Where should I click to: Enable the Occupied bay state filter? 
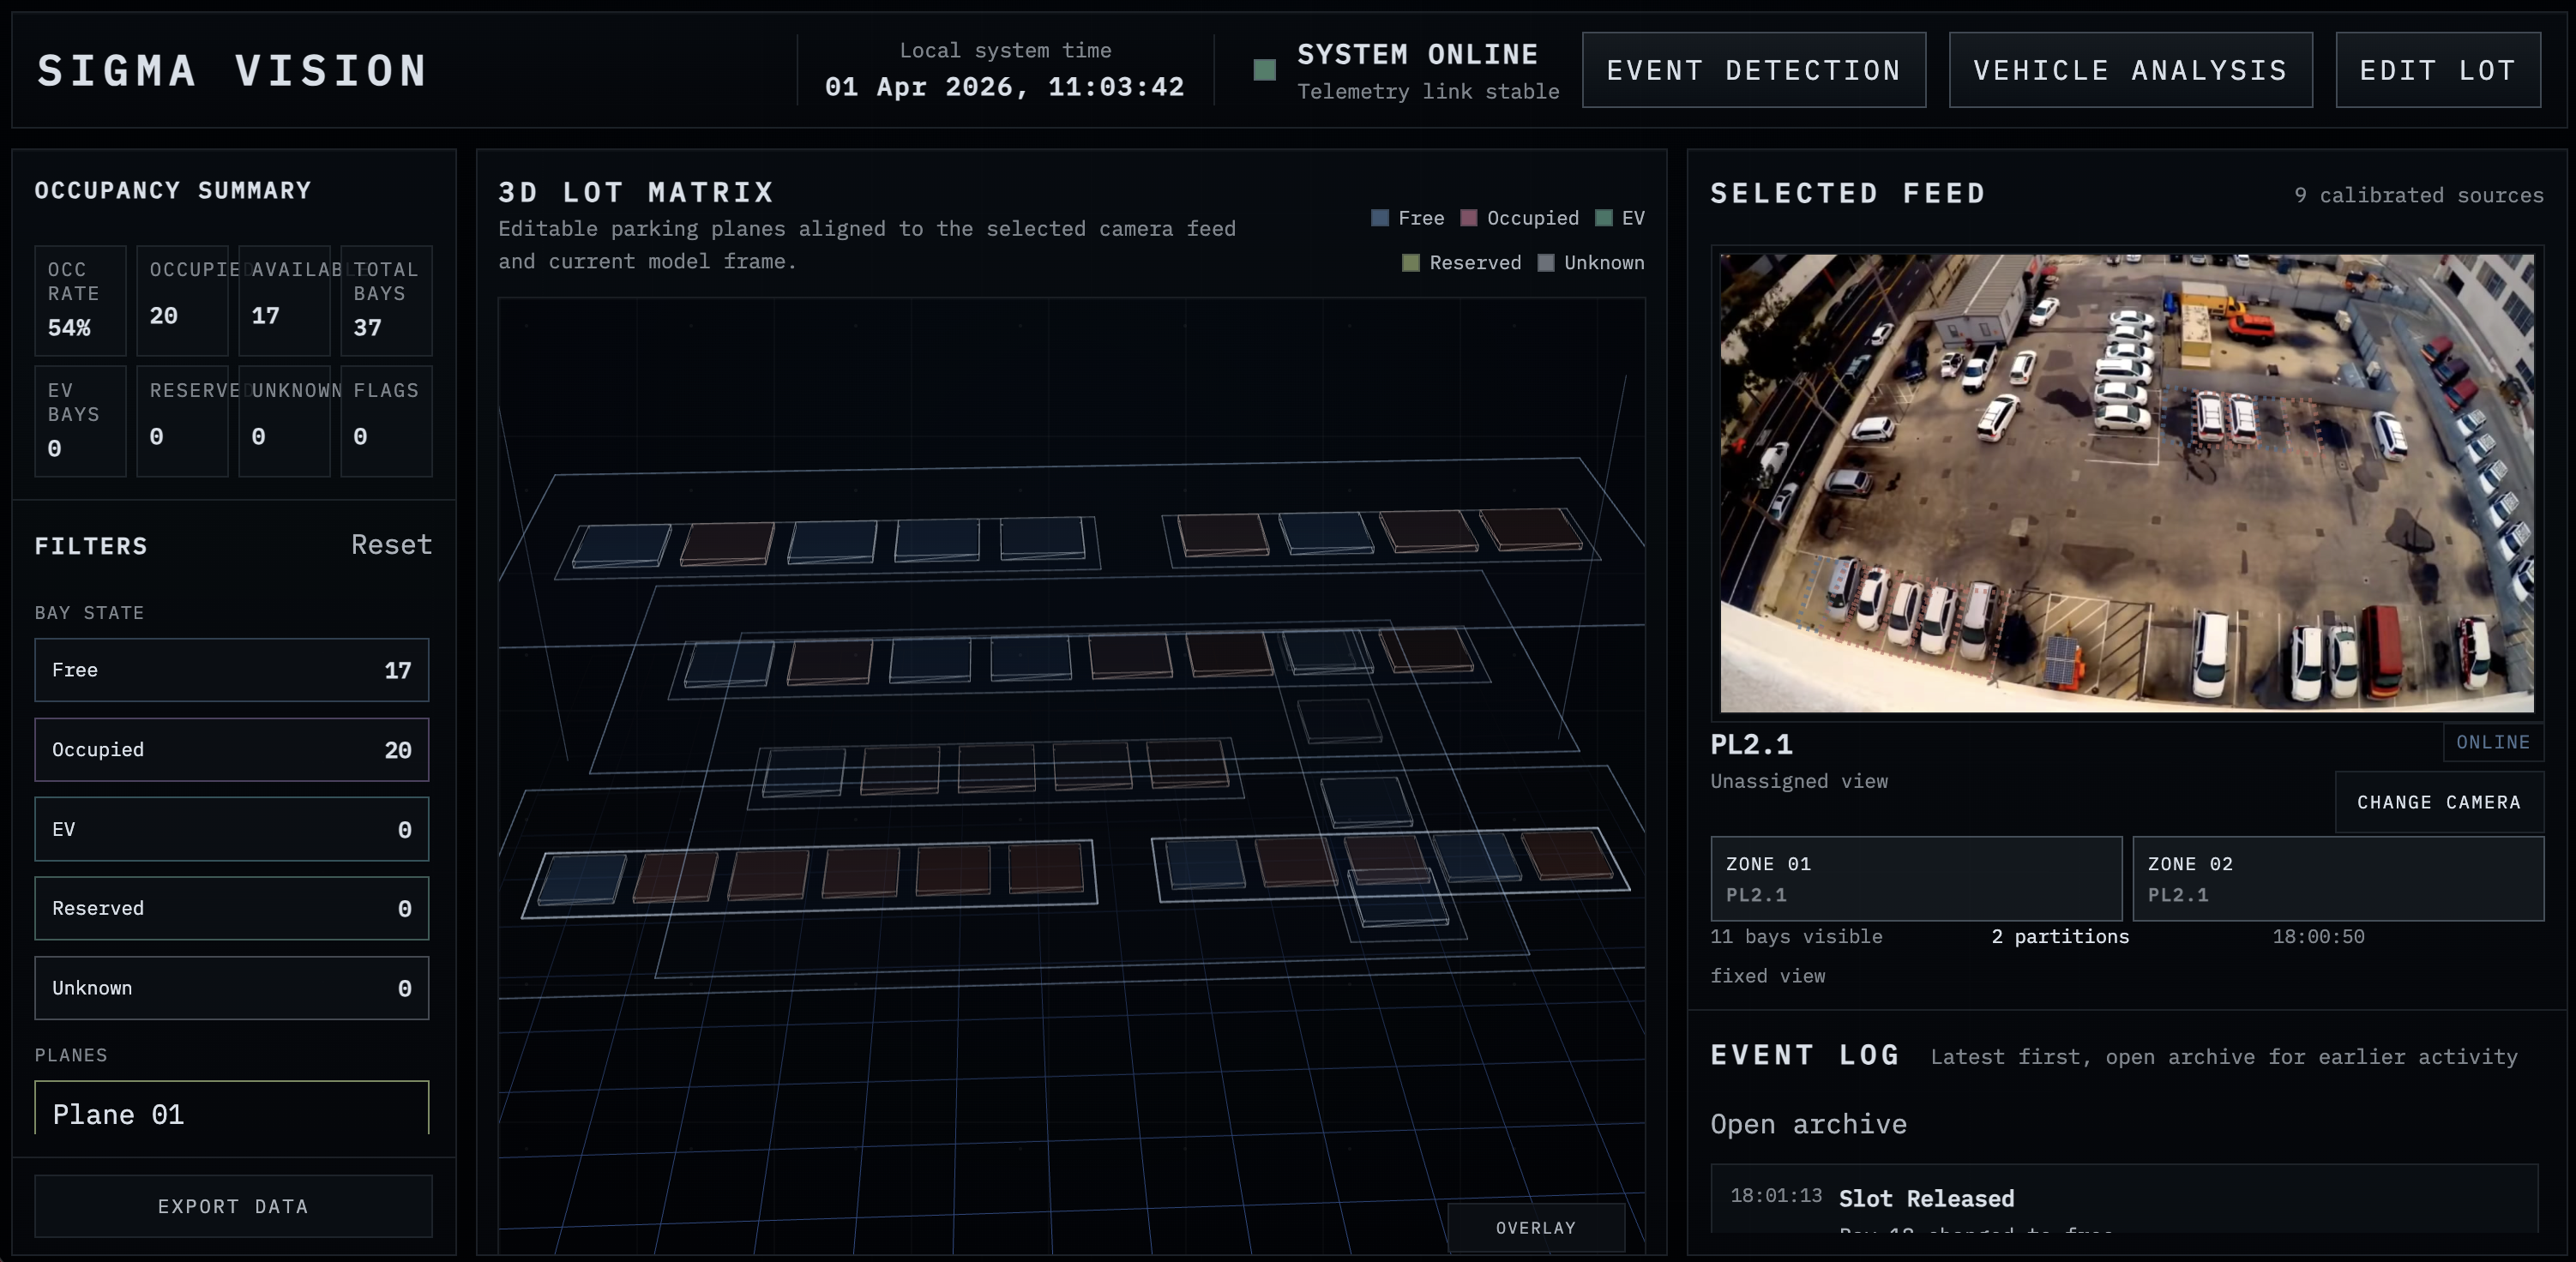(231, 750)
